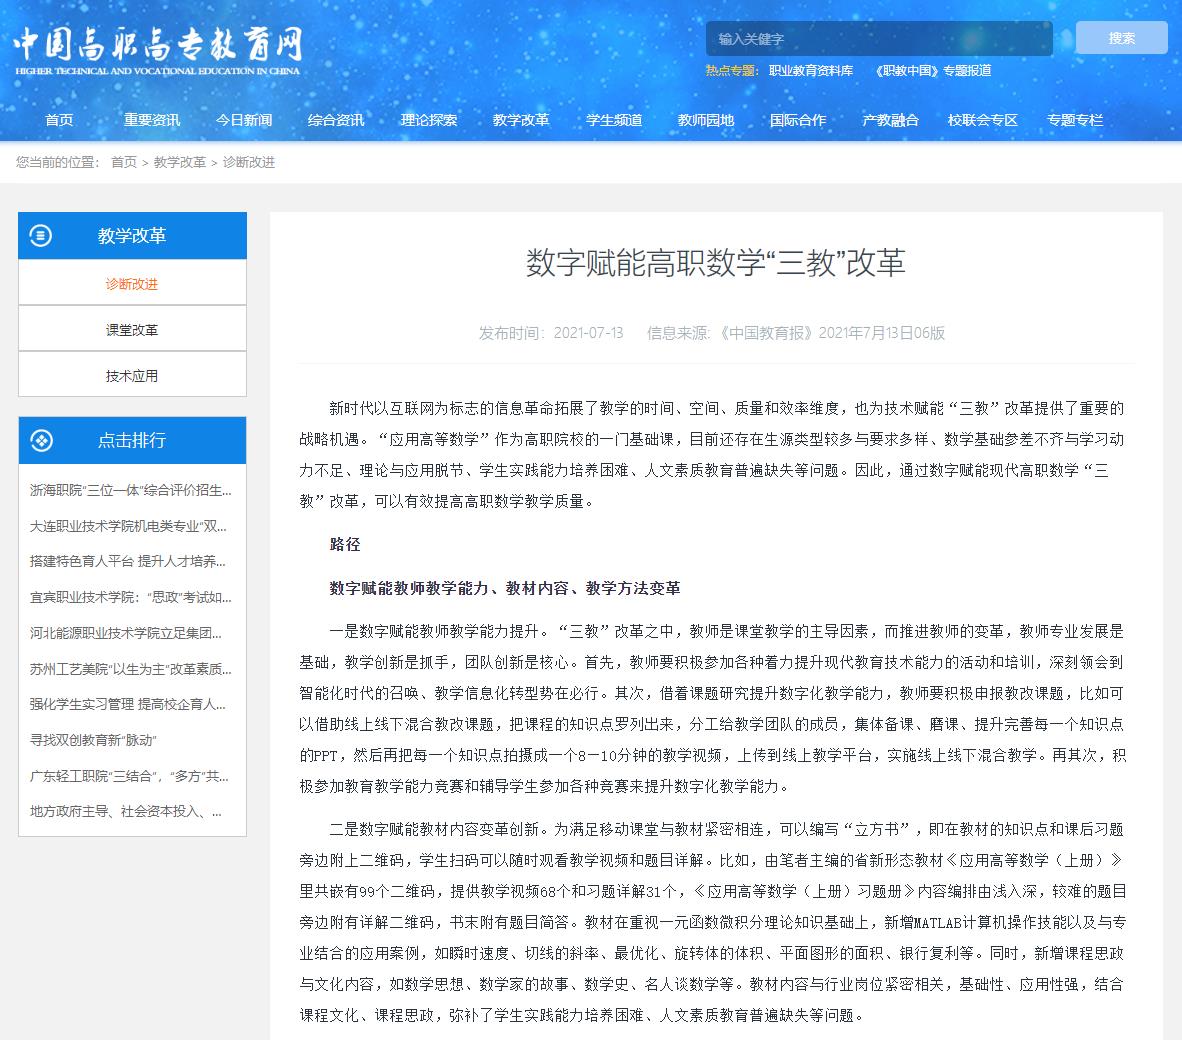Click the 教学改革 sidebar list icon

pos(41,236)
